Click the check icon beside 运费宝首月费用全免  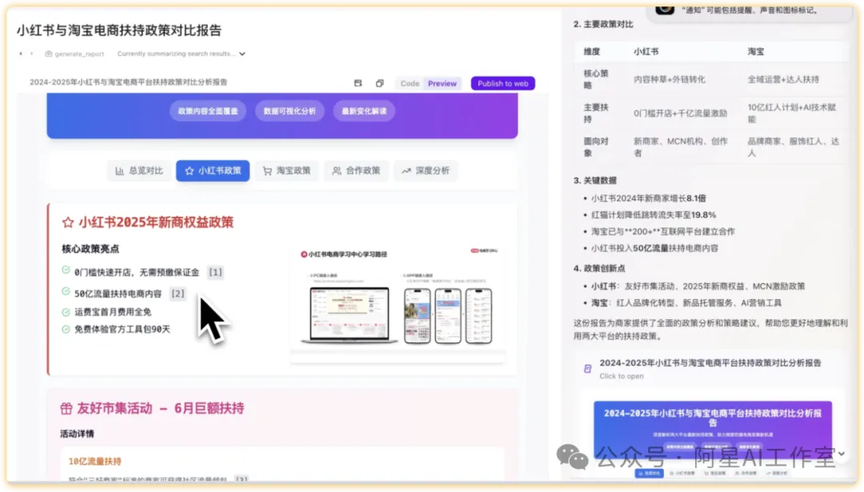tap(66, 312)
